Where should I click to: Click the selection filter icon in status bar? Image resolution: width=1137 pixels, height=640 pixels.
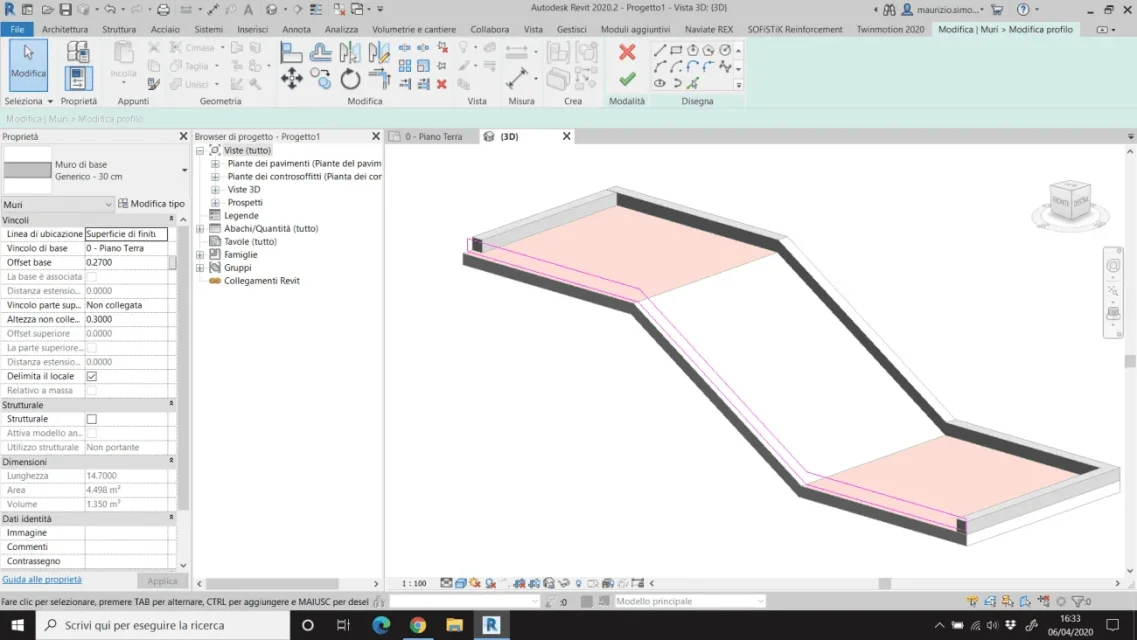[1080, 601]
